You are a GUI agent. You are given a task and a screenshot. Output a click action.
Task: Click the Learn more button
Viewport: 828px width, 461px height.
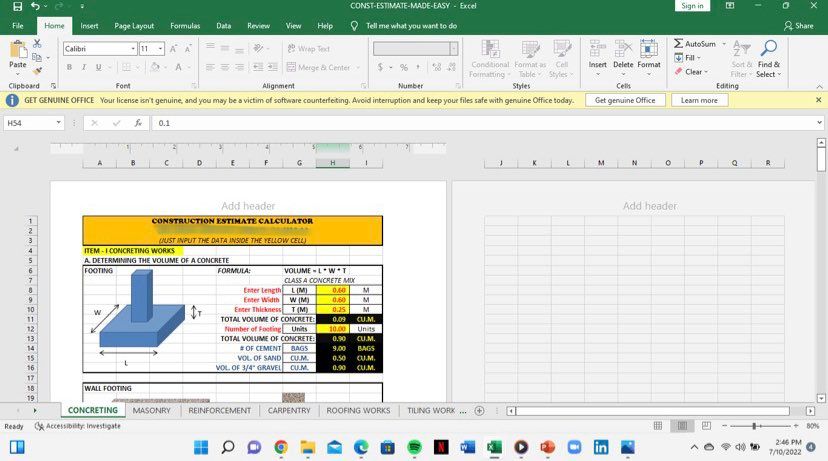699,100
